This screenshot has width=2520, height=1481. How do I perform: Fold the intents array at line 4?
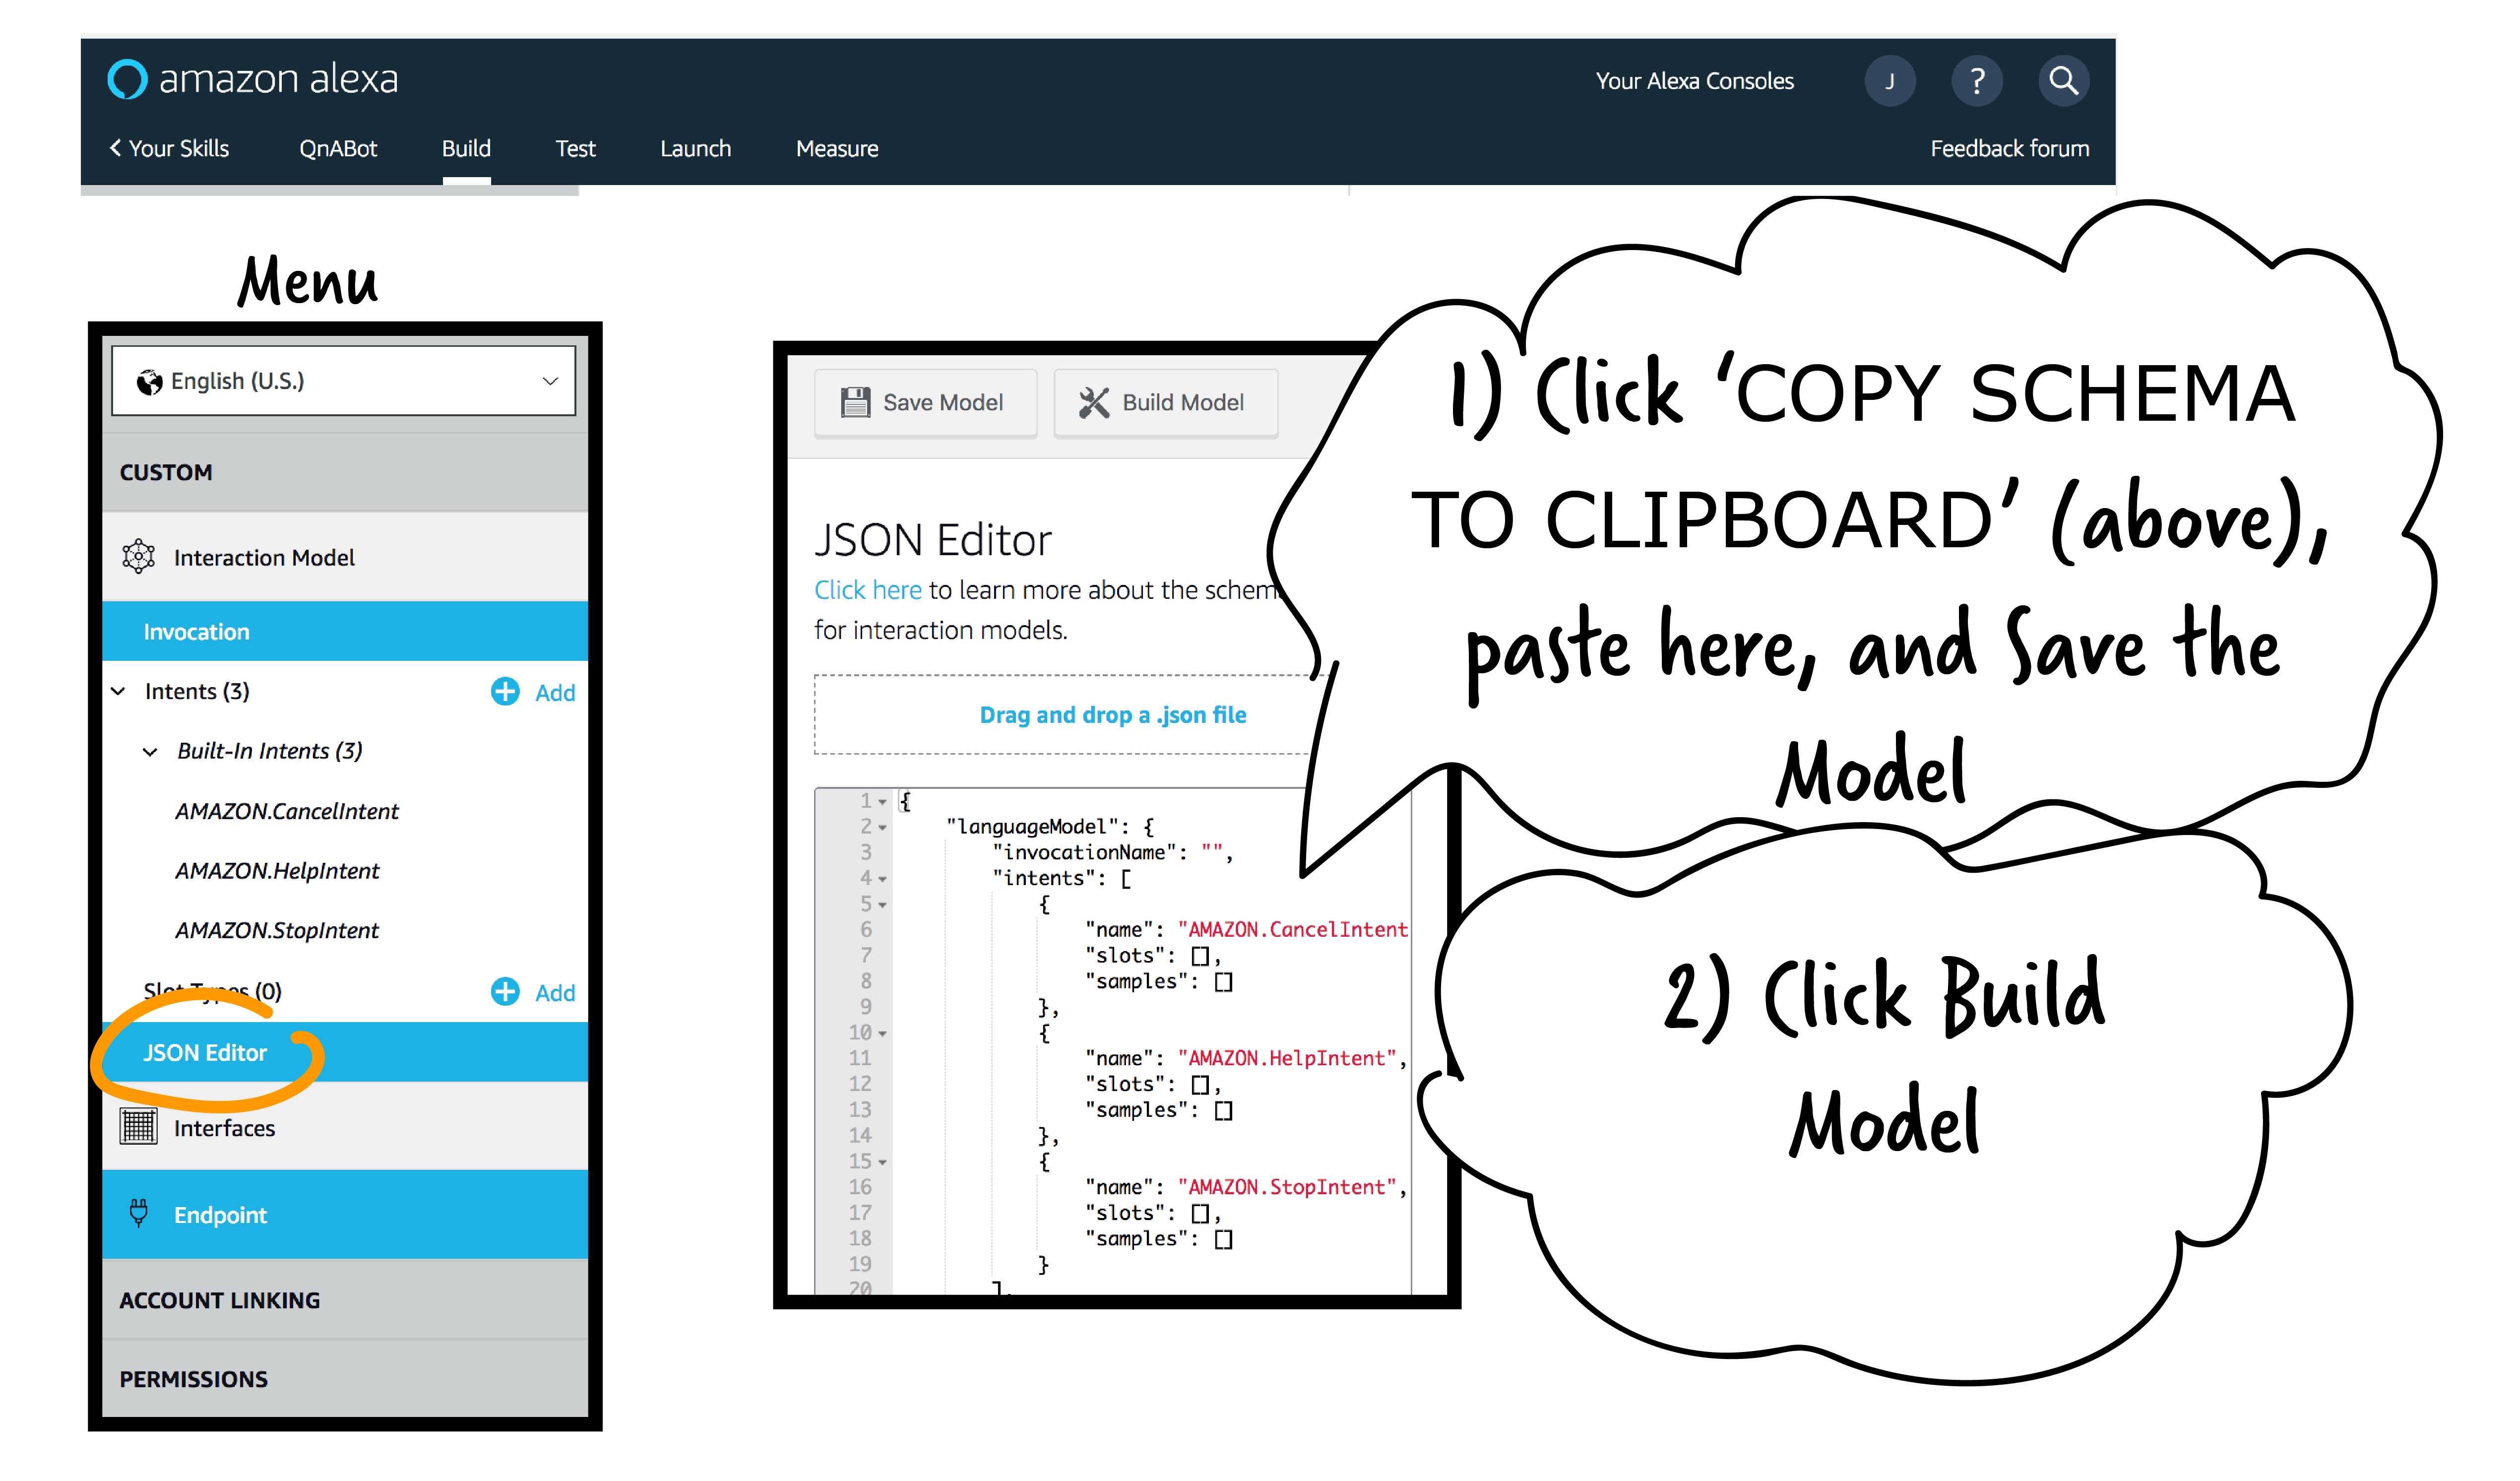click(x=883, y=879)
